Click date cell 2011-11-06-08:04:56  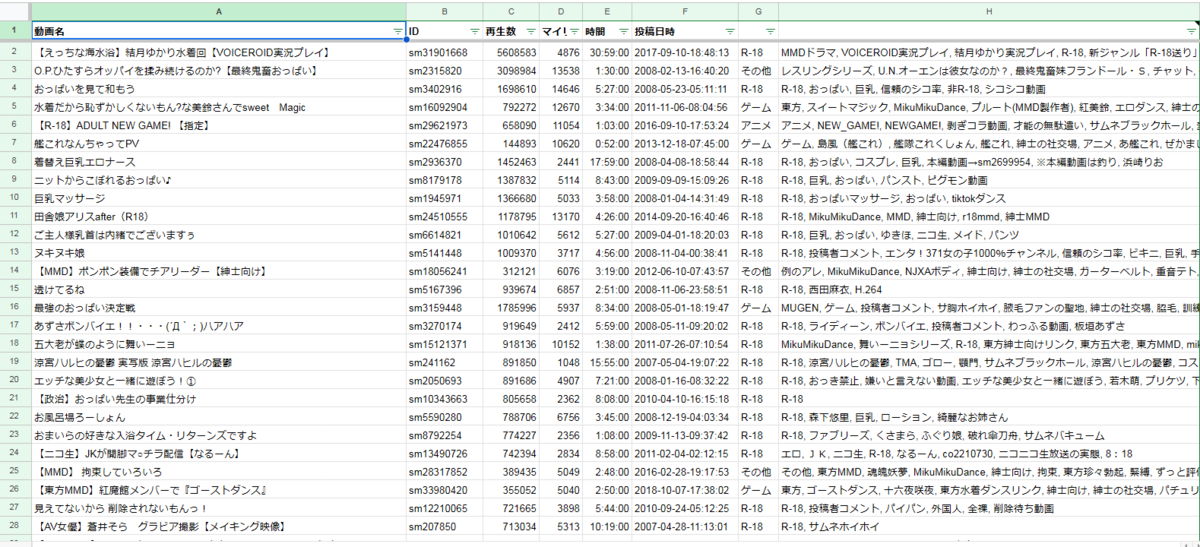(685, 106)
